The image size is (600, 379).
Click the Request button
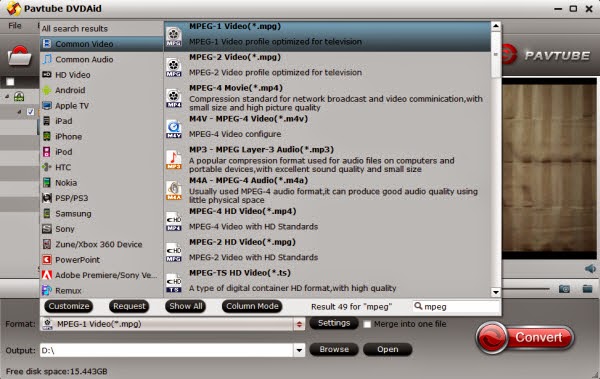point(129,306)
